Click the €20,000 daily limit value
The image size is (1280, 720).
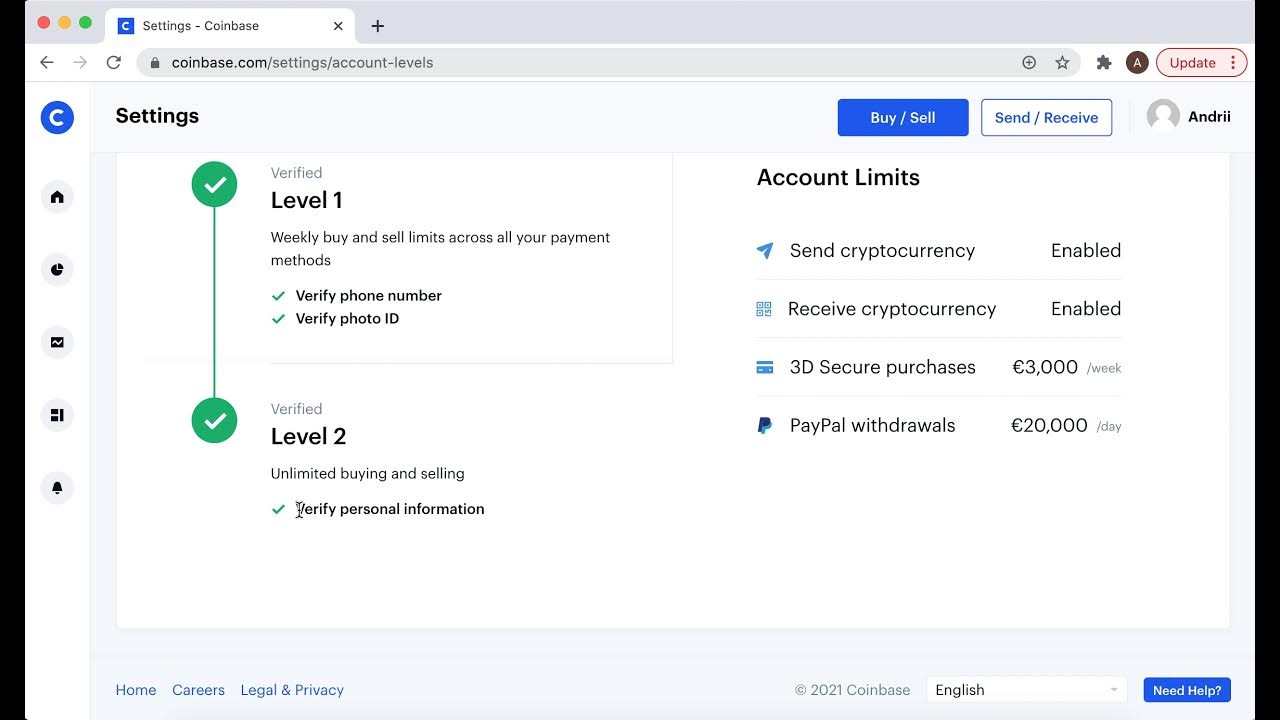[1049, 425]
